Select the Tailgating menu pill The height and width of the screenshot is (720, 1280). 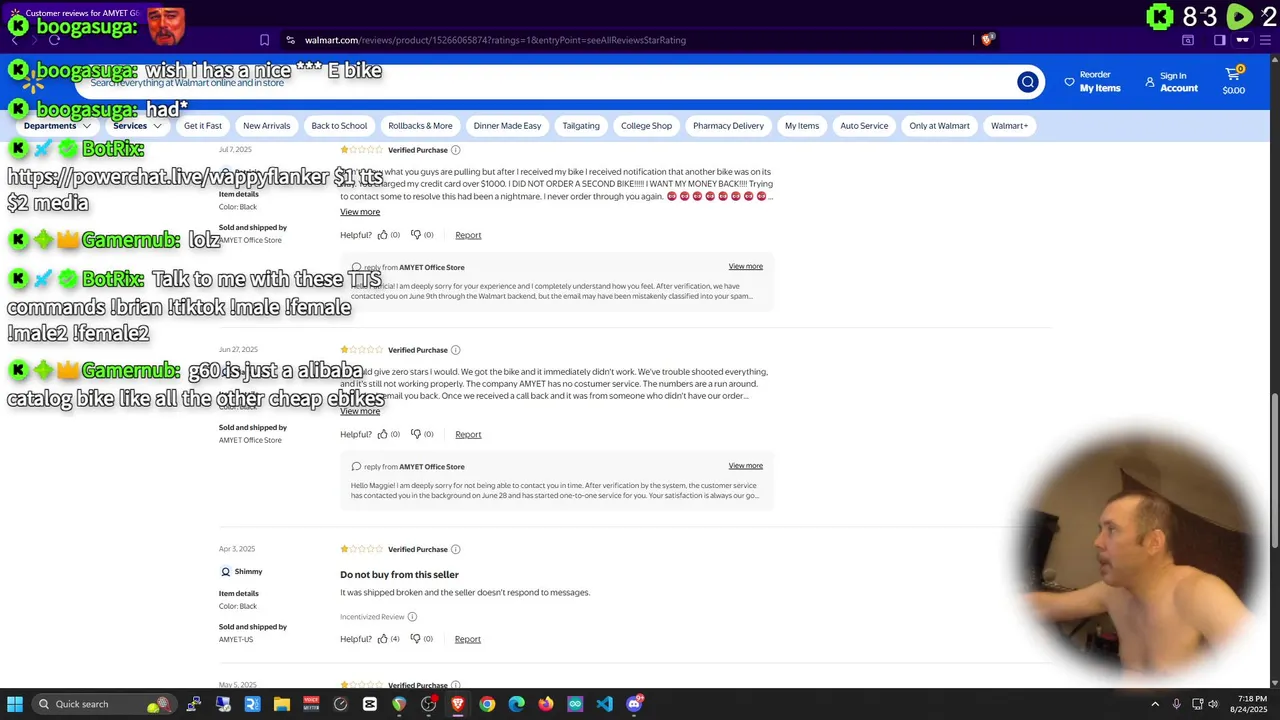click(x=581, y=126)
